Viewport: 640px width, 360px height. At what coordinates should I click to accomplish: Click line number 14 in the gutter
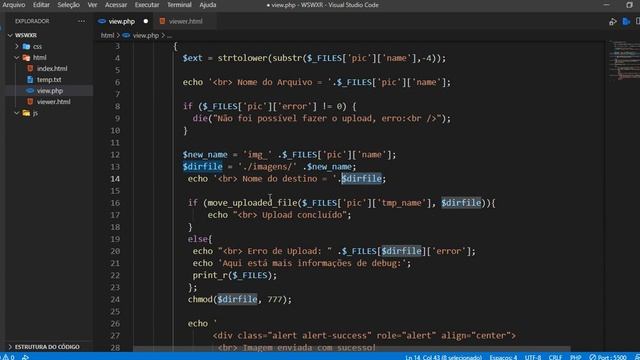[115, 179]
